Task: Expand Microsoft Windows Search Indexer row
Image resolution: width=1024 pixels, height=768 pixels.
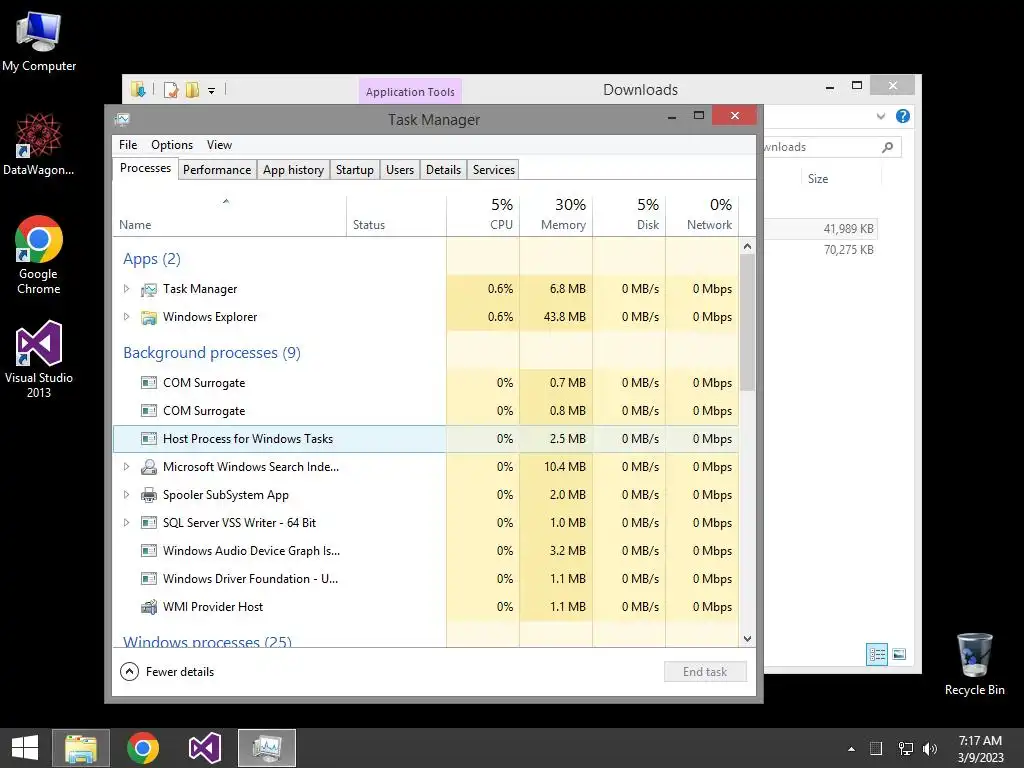Action: pyautogui.click(x=127, y=466)
